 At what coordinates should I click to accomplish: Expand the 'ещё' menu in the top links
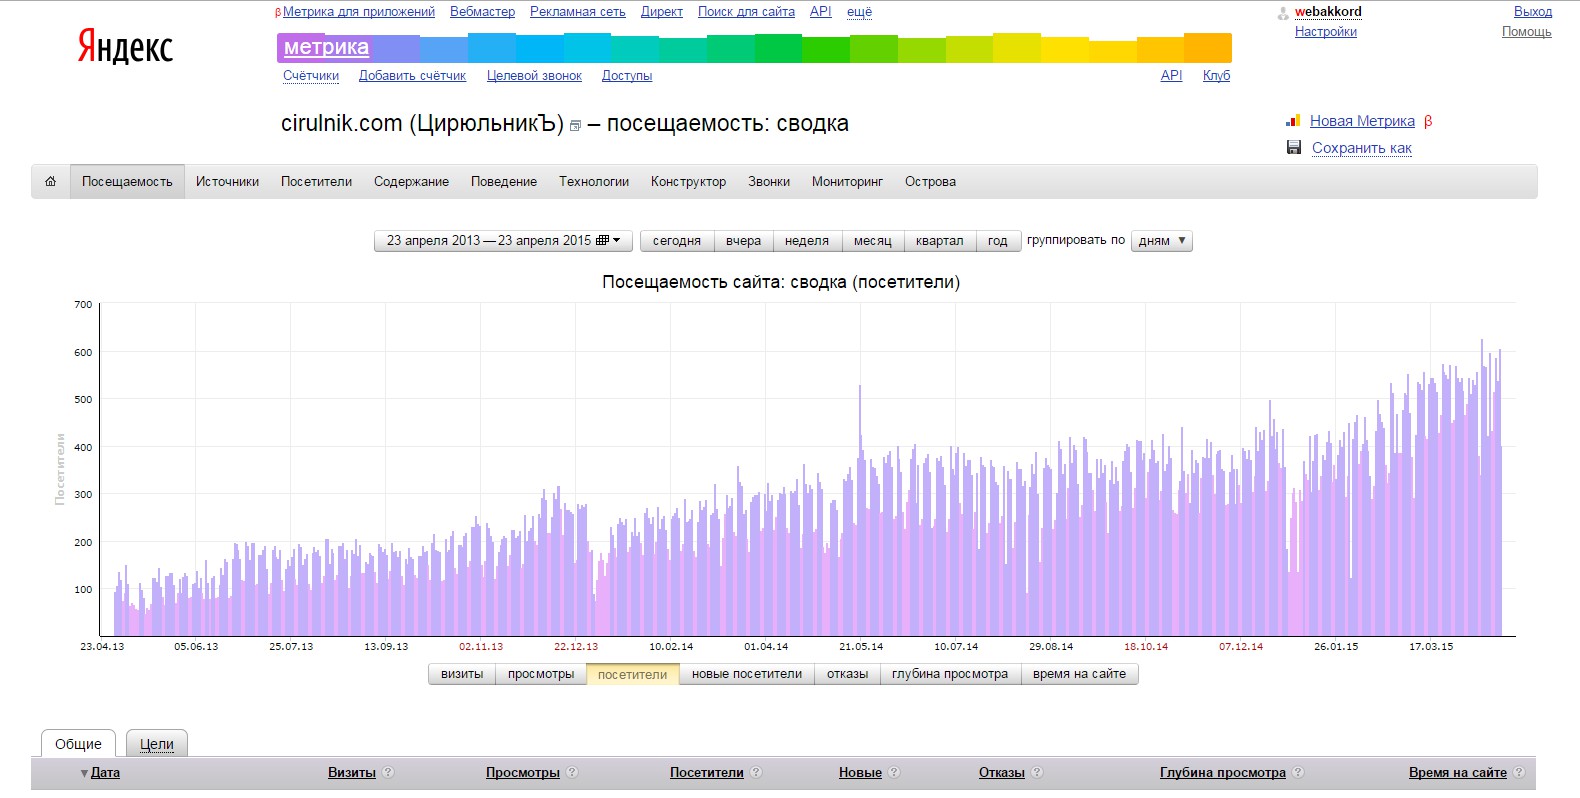point(859,12)
